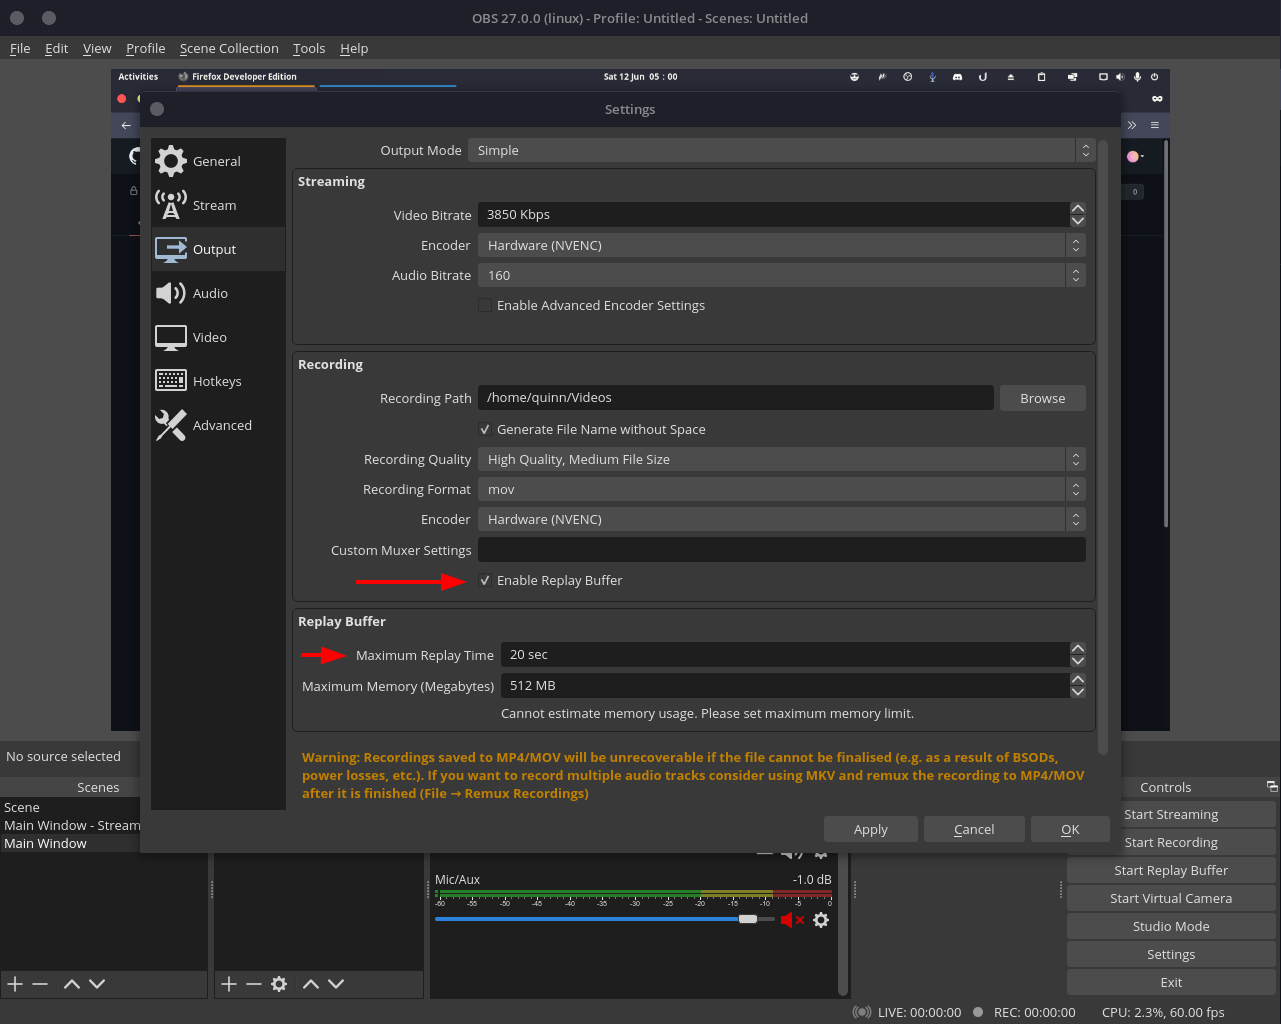Remove the selected scene with the minus icon
This screenshot has width=1281, height=1024.
40,984
